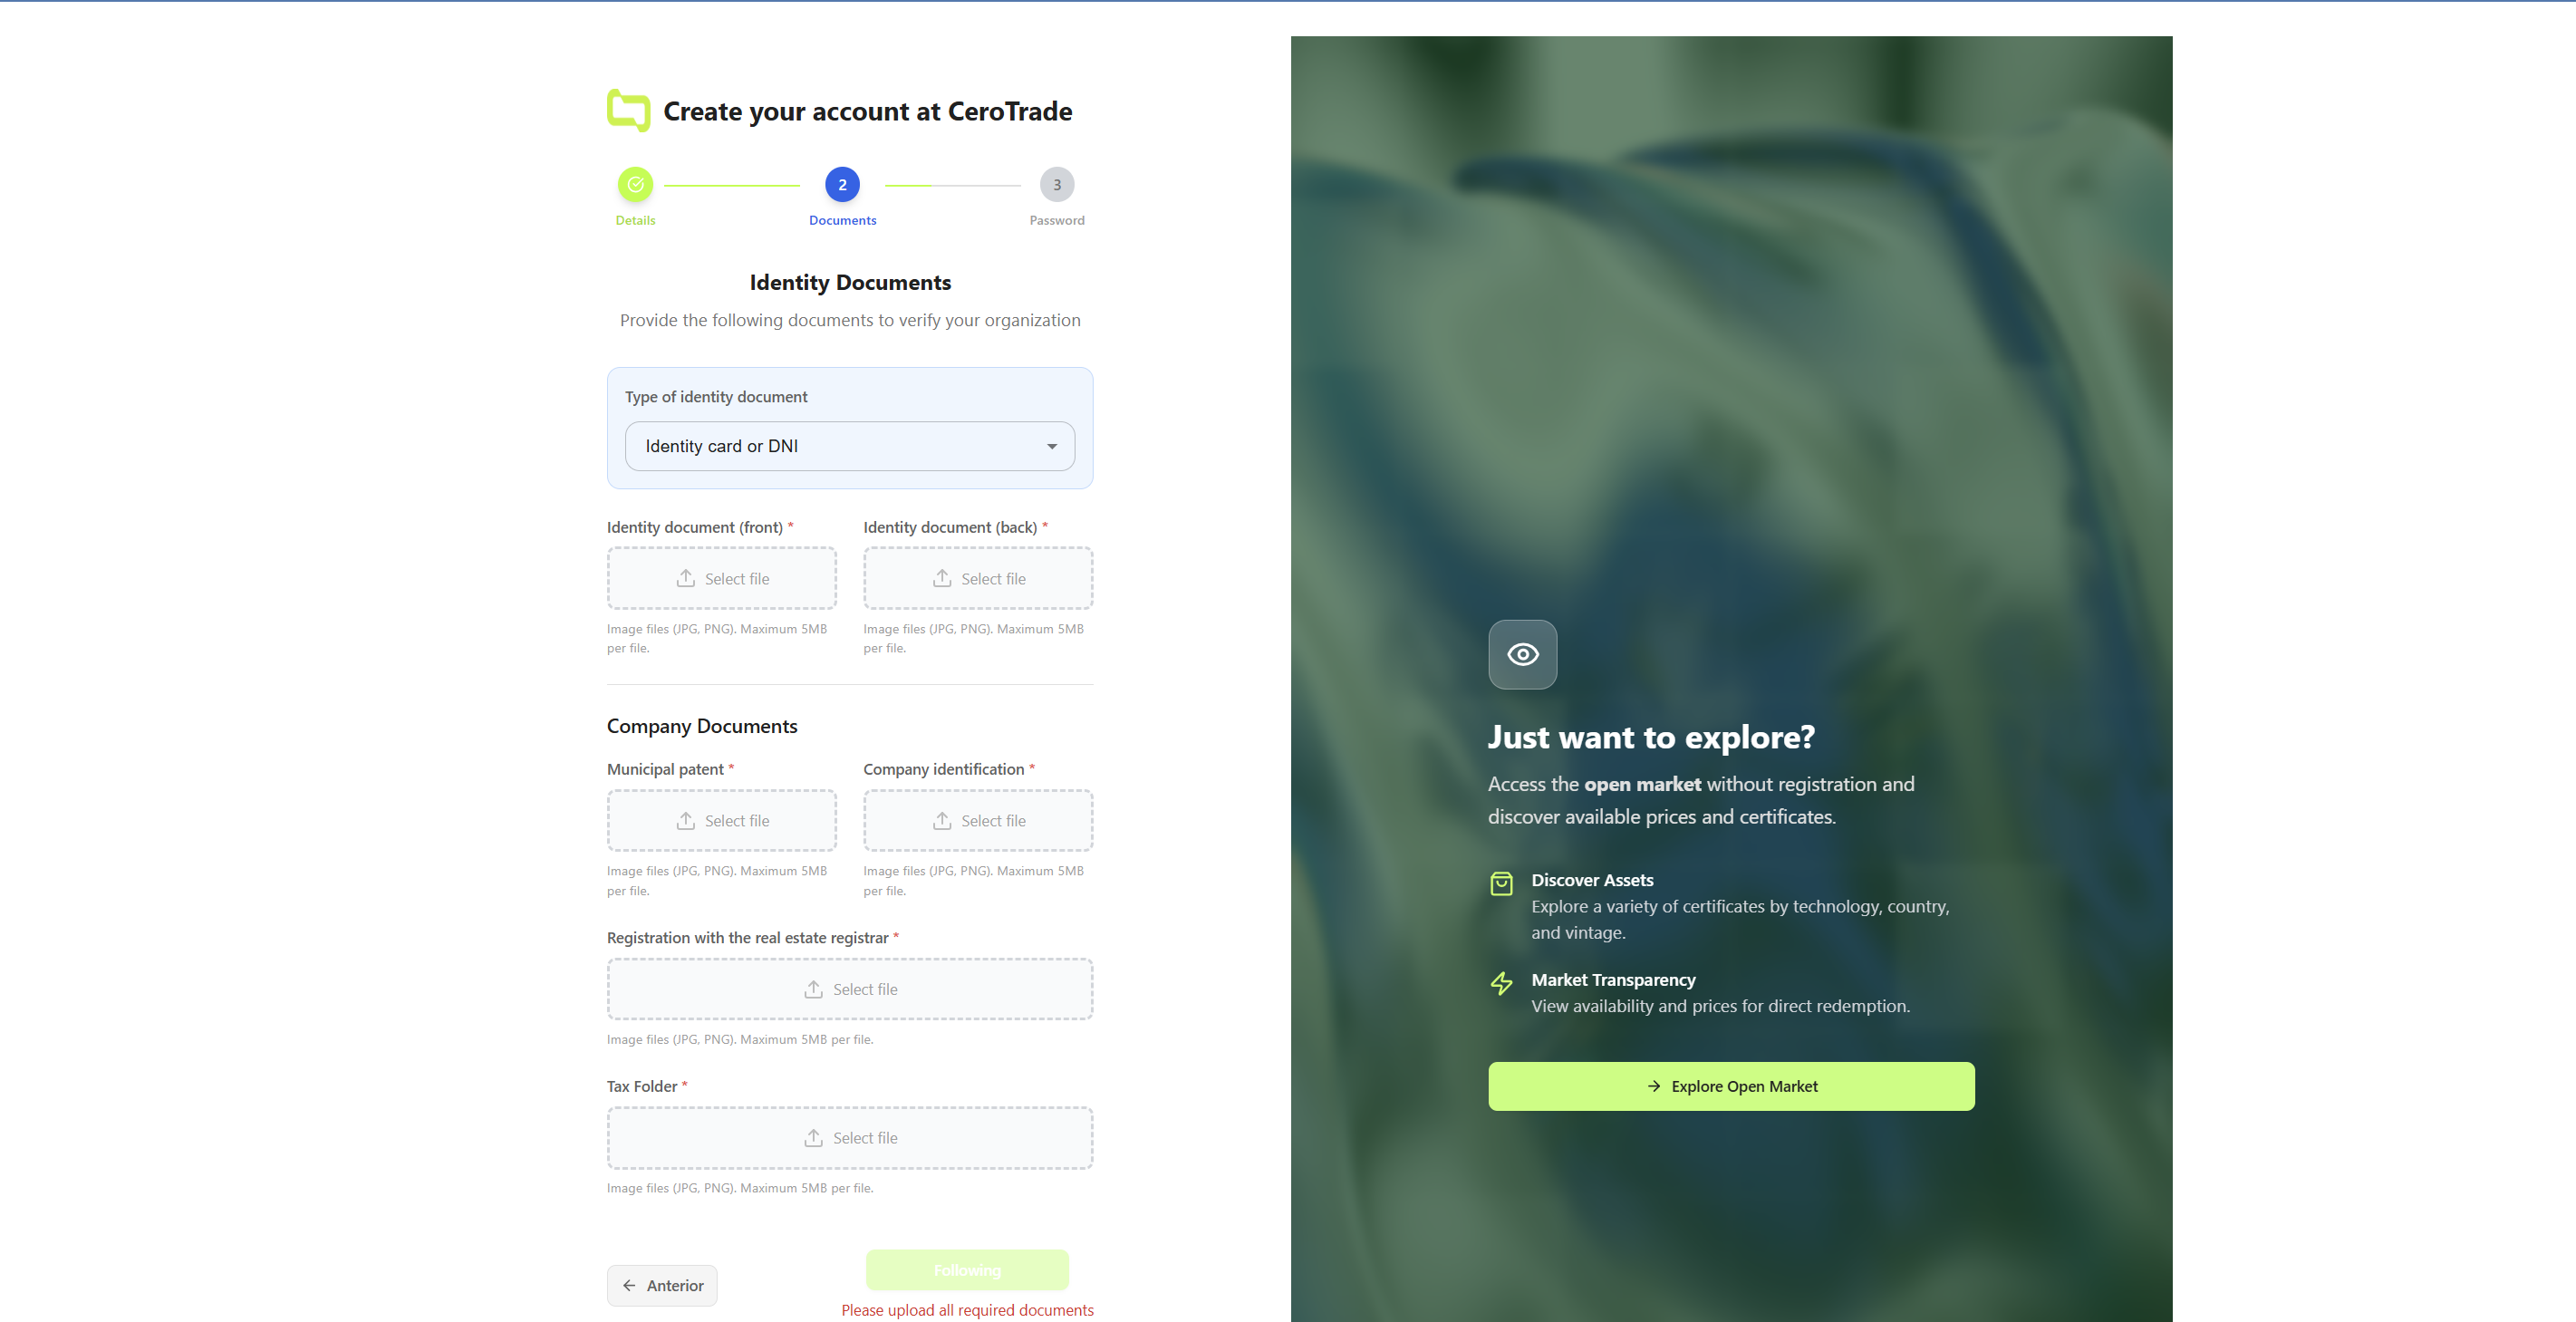Image resolution: width=2576 pixels, height=1322 pixels.
Task: Go back using the Anterior button
Action: (662, 1285)
